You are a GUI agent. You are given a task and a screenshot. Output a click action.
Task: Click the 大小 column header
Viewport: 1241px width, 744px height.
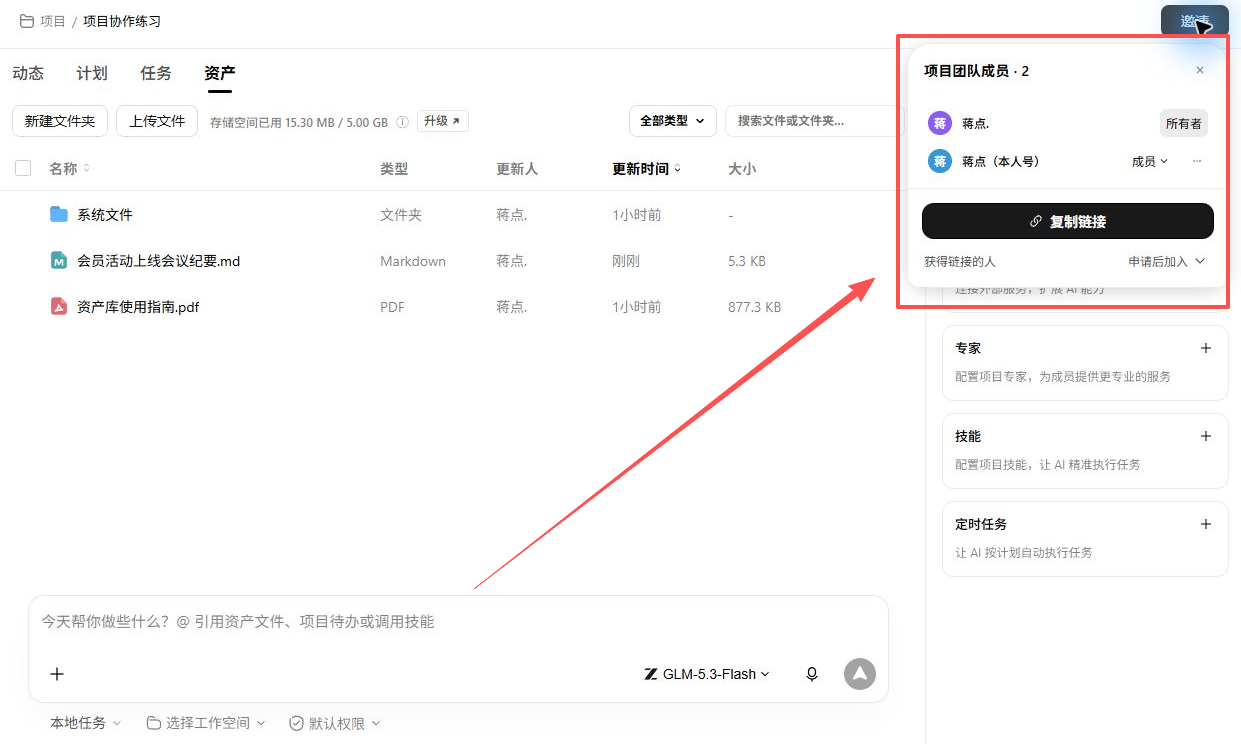pos(742,168)
